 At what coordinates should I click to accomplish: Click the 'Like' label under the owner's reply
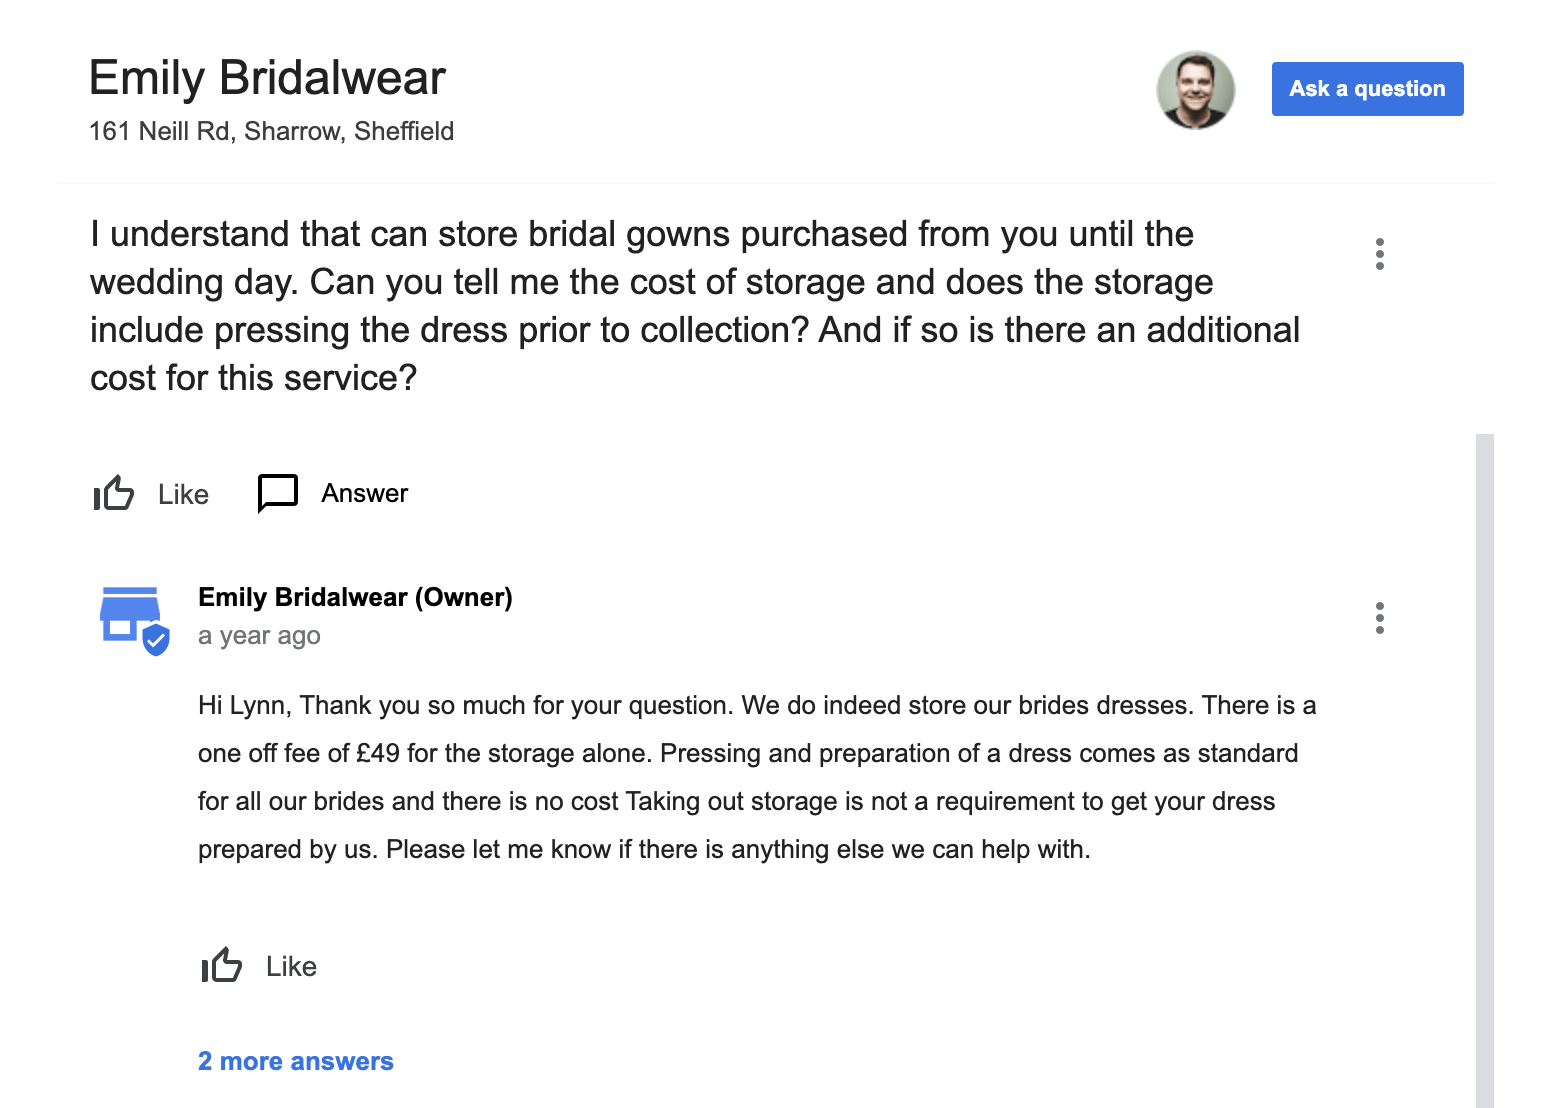(x=291, y=966)
